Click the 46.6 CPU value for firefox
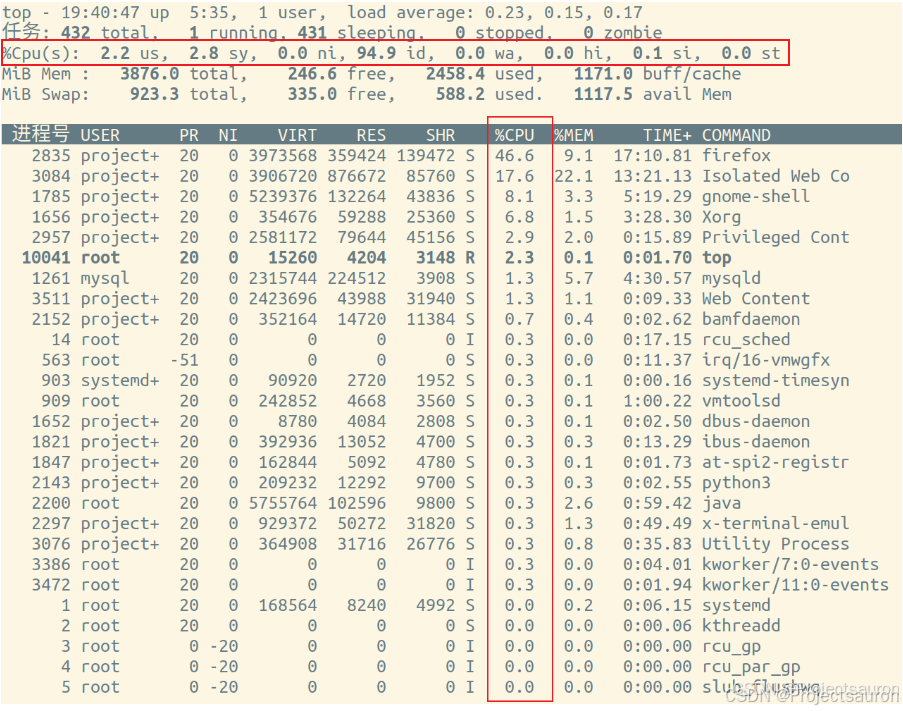903x711 pixels. [514, 155]
